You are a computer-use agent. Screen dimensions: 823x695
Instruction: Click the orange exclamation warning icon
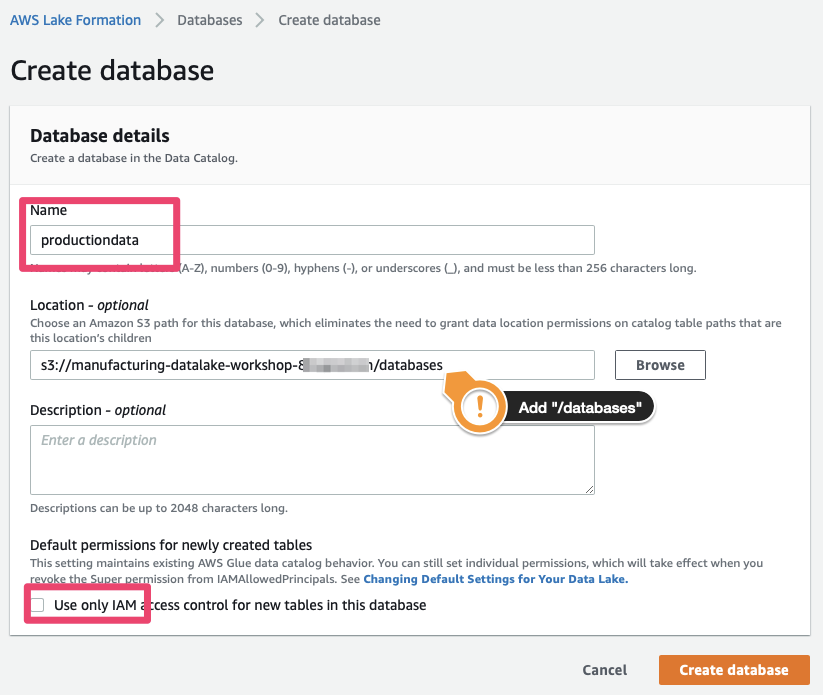tap(480, 407)
